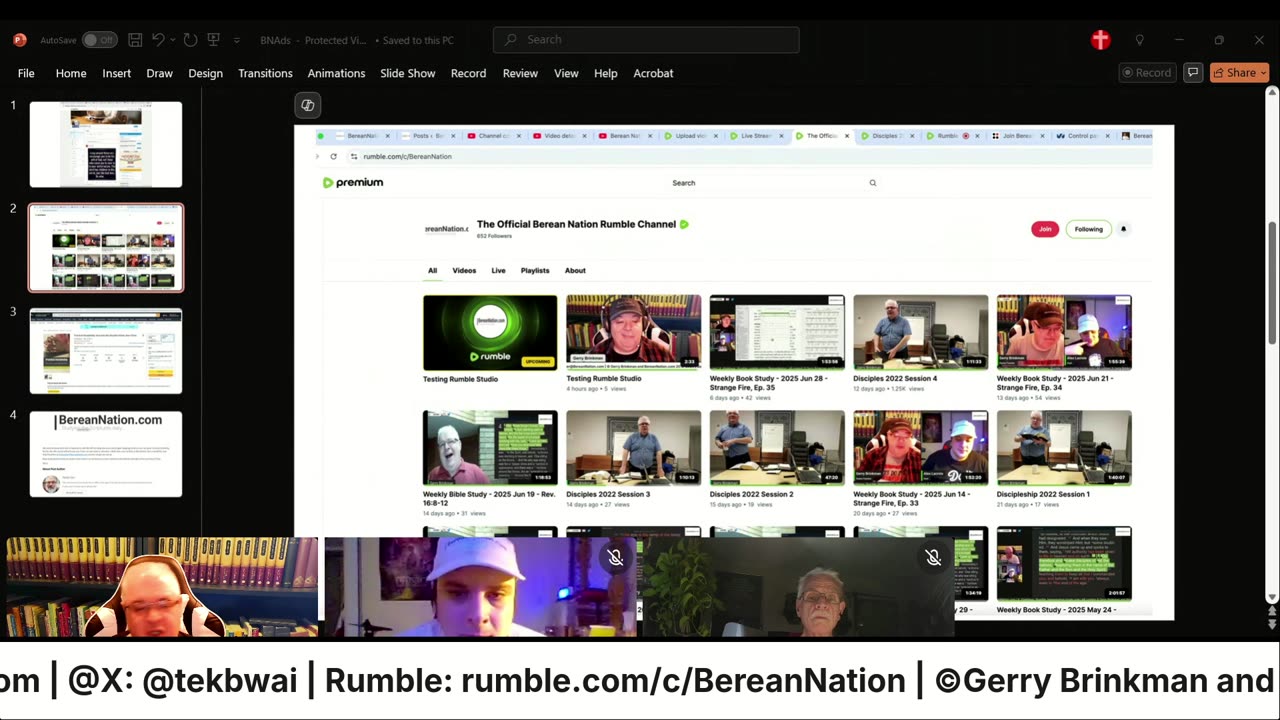Open the green Rumble Studio upcoming thumbnail
Image resolution: width=1280 pixels, height=720 pixels.
pos(490,332)
